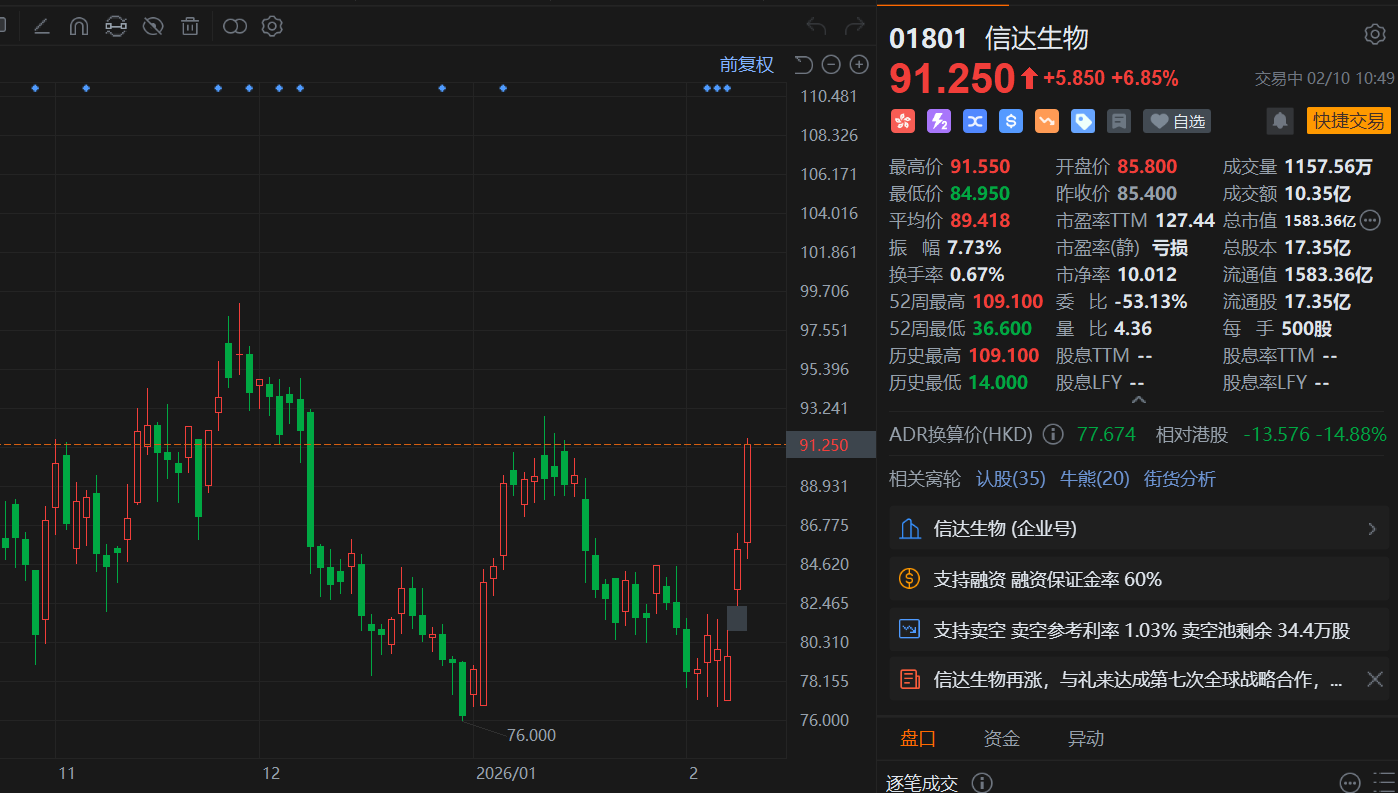Click the measure tool in chart toolbar
This screenshot has height=793, width=1398.
point(115,26)
